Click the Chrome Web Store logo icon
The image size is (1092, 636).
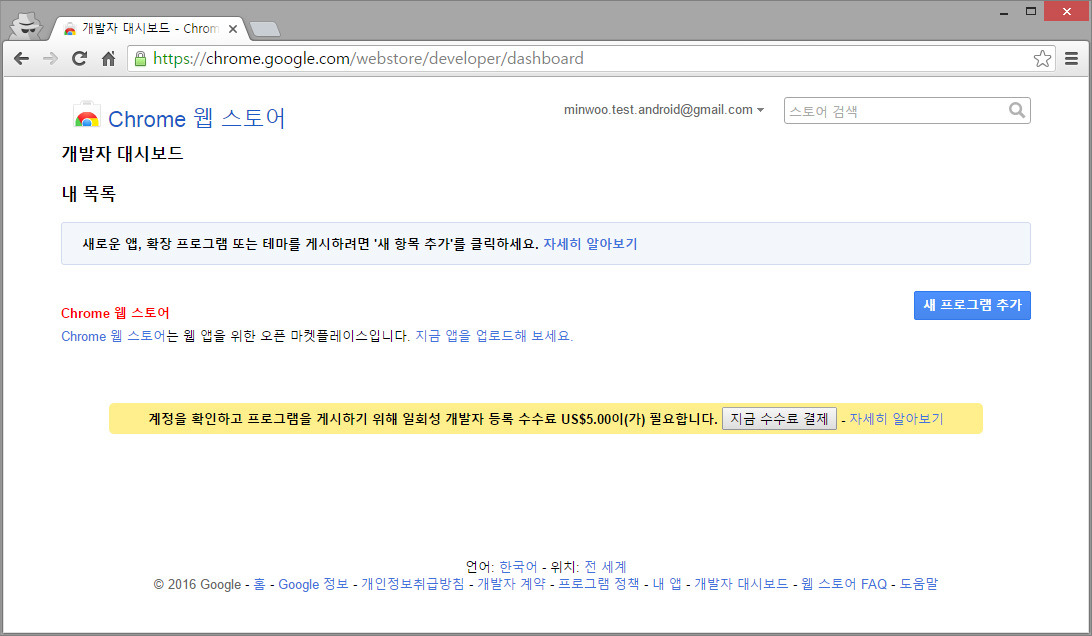[x=87, y=116]
